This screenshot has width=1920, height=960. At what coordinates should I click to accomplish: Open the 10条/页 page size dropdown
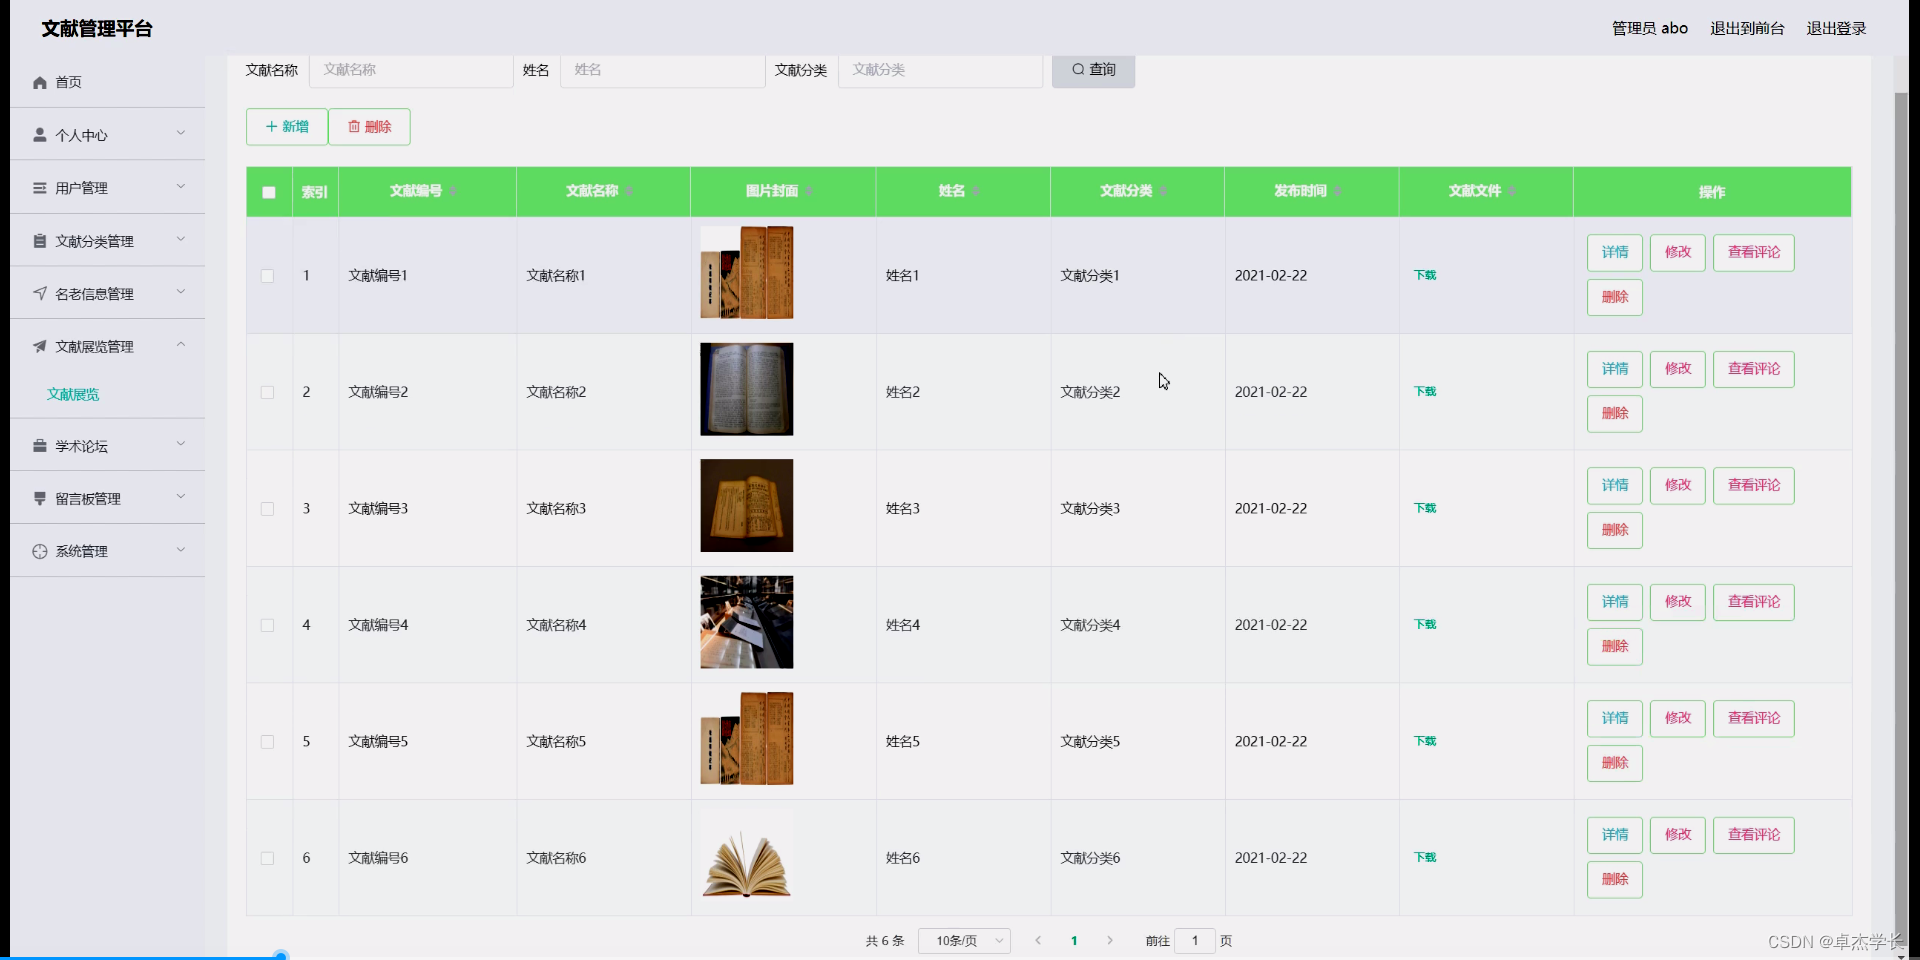(x=963, y=940)
